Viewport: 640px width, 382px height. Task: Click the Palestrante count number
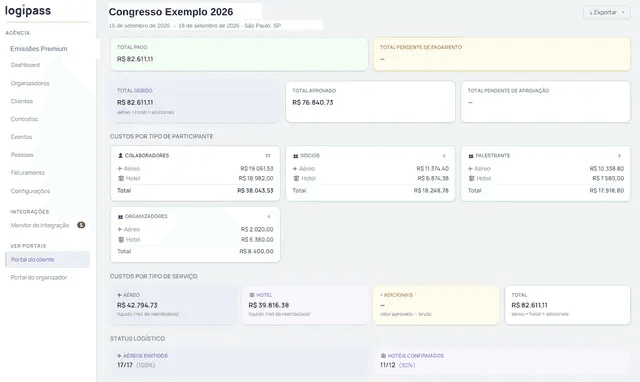pyautogui.click(x=619, y=156)
